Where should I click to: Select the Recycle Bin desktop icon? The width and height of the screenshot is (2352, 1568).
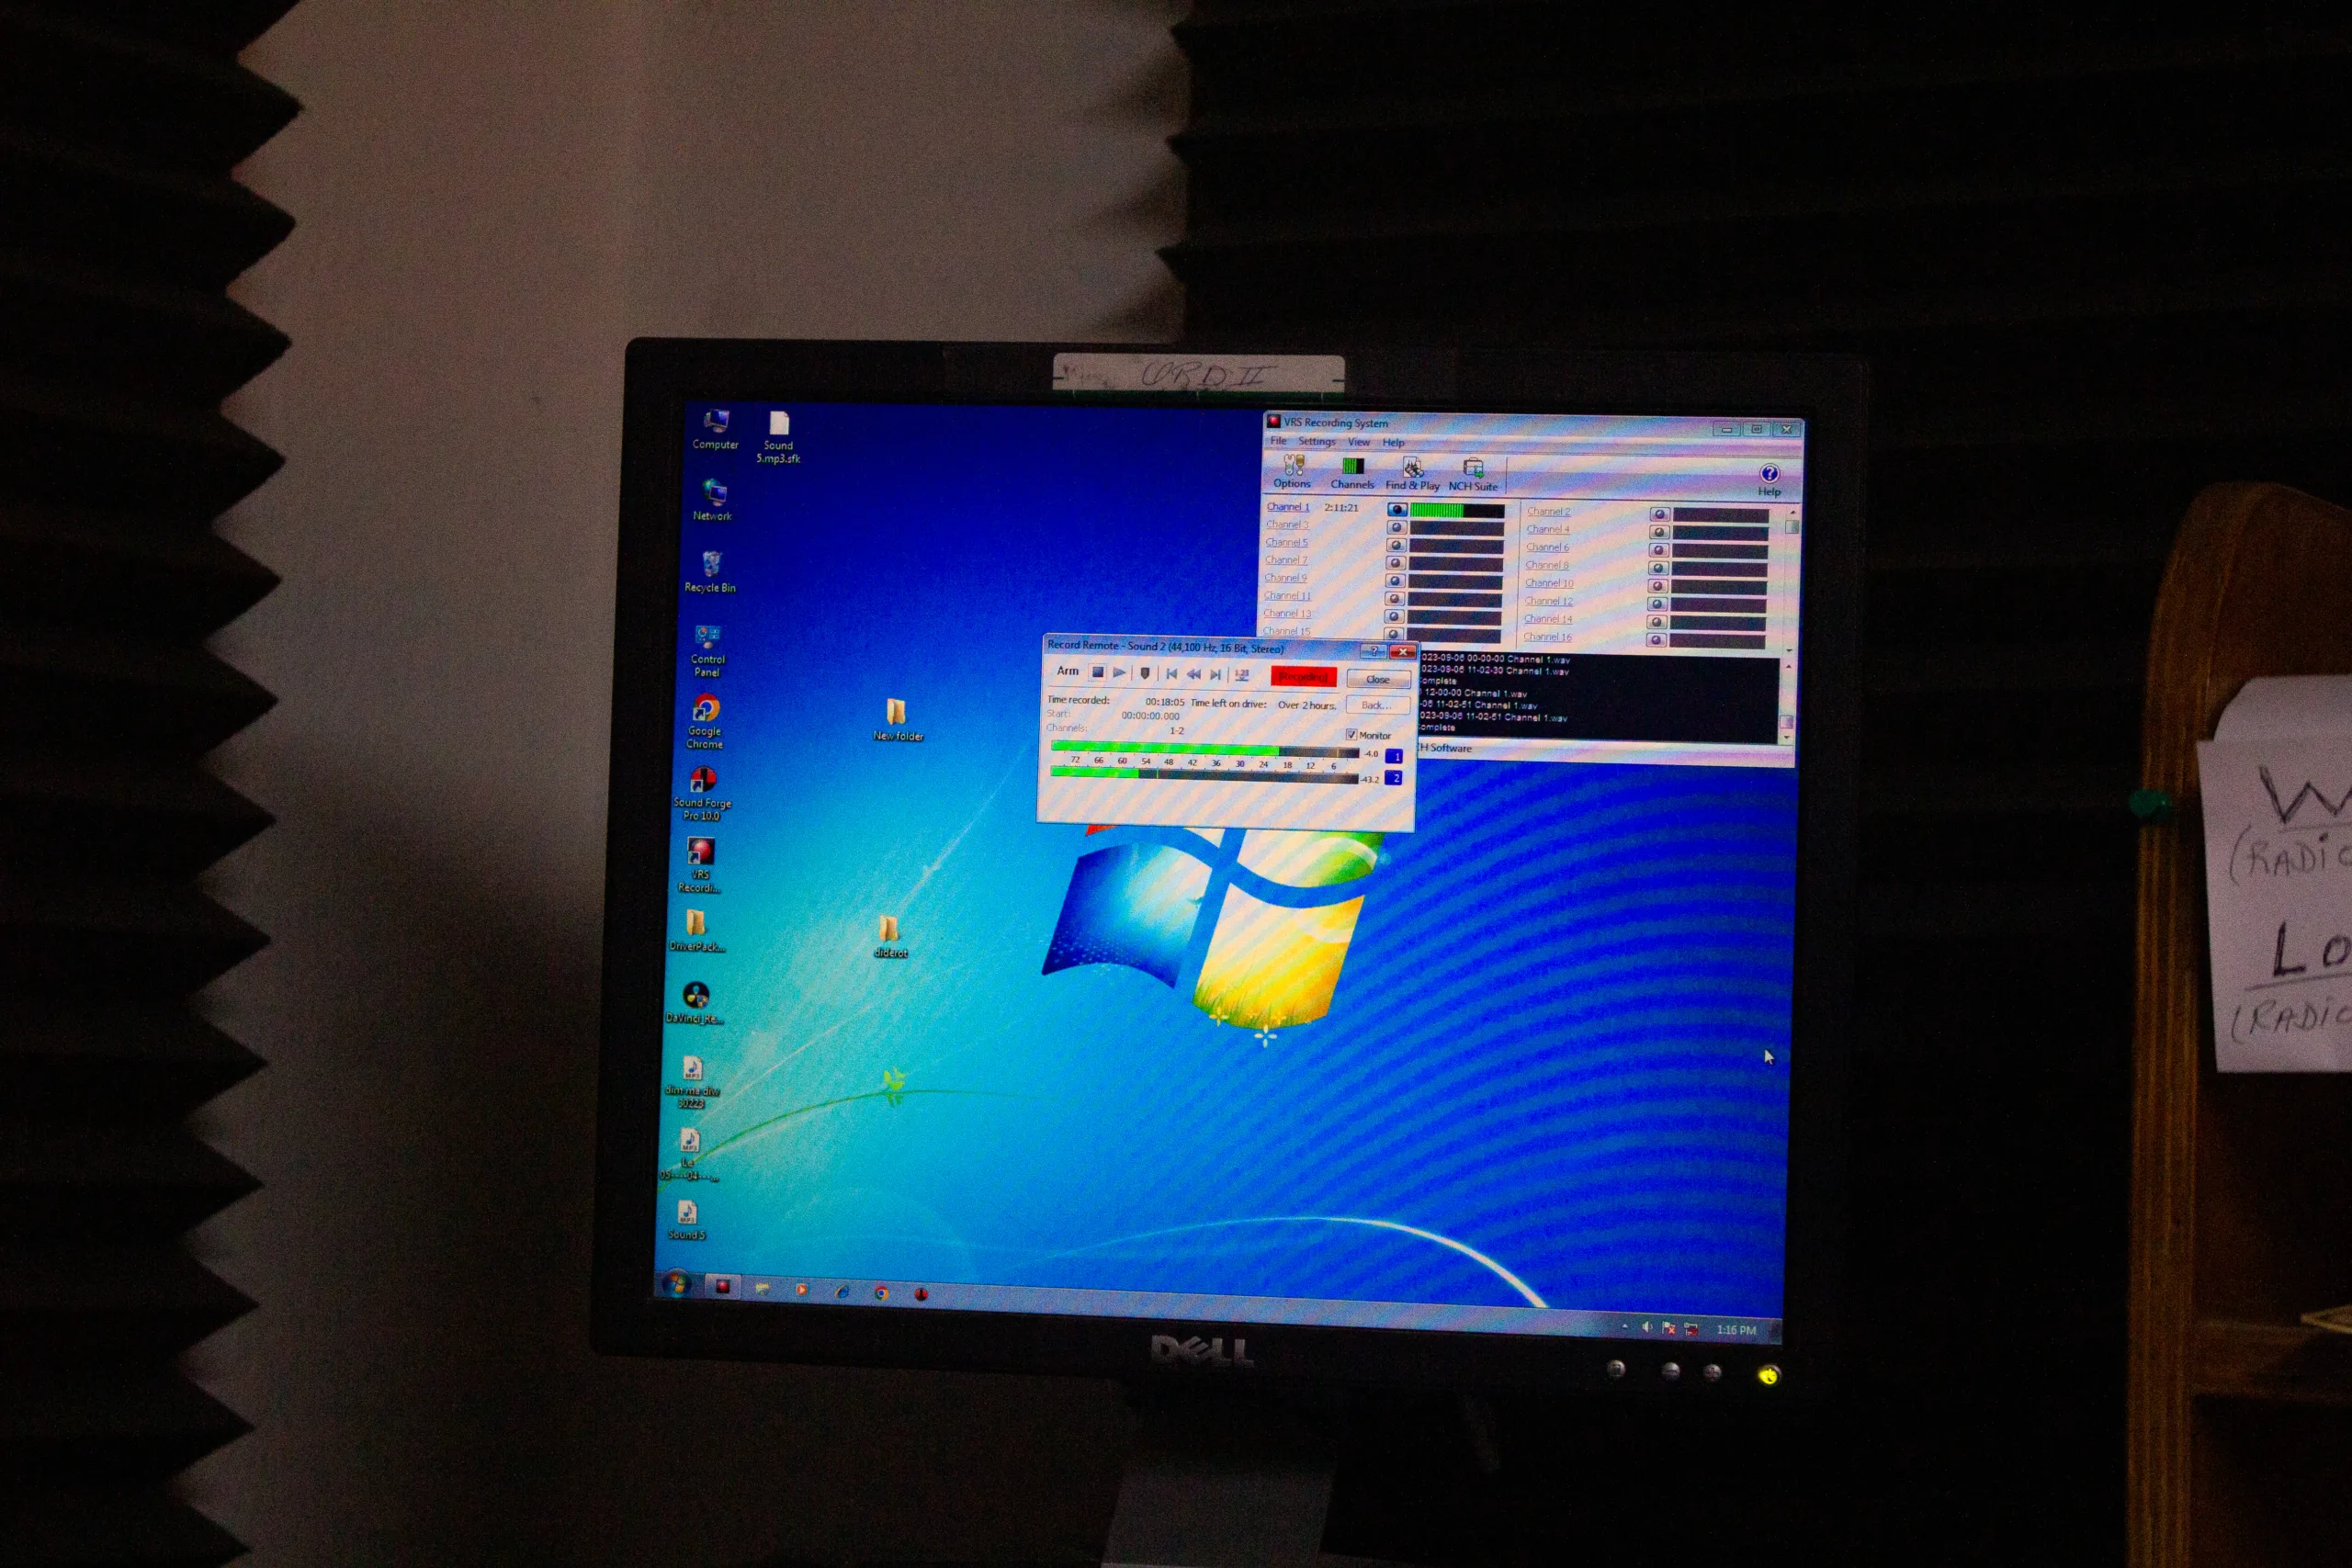(x=710, y=572)
